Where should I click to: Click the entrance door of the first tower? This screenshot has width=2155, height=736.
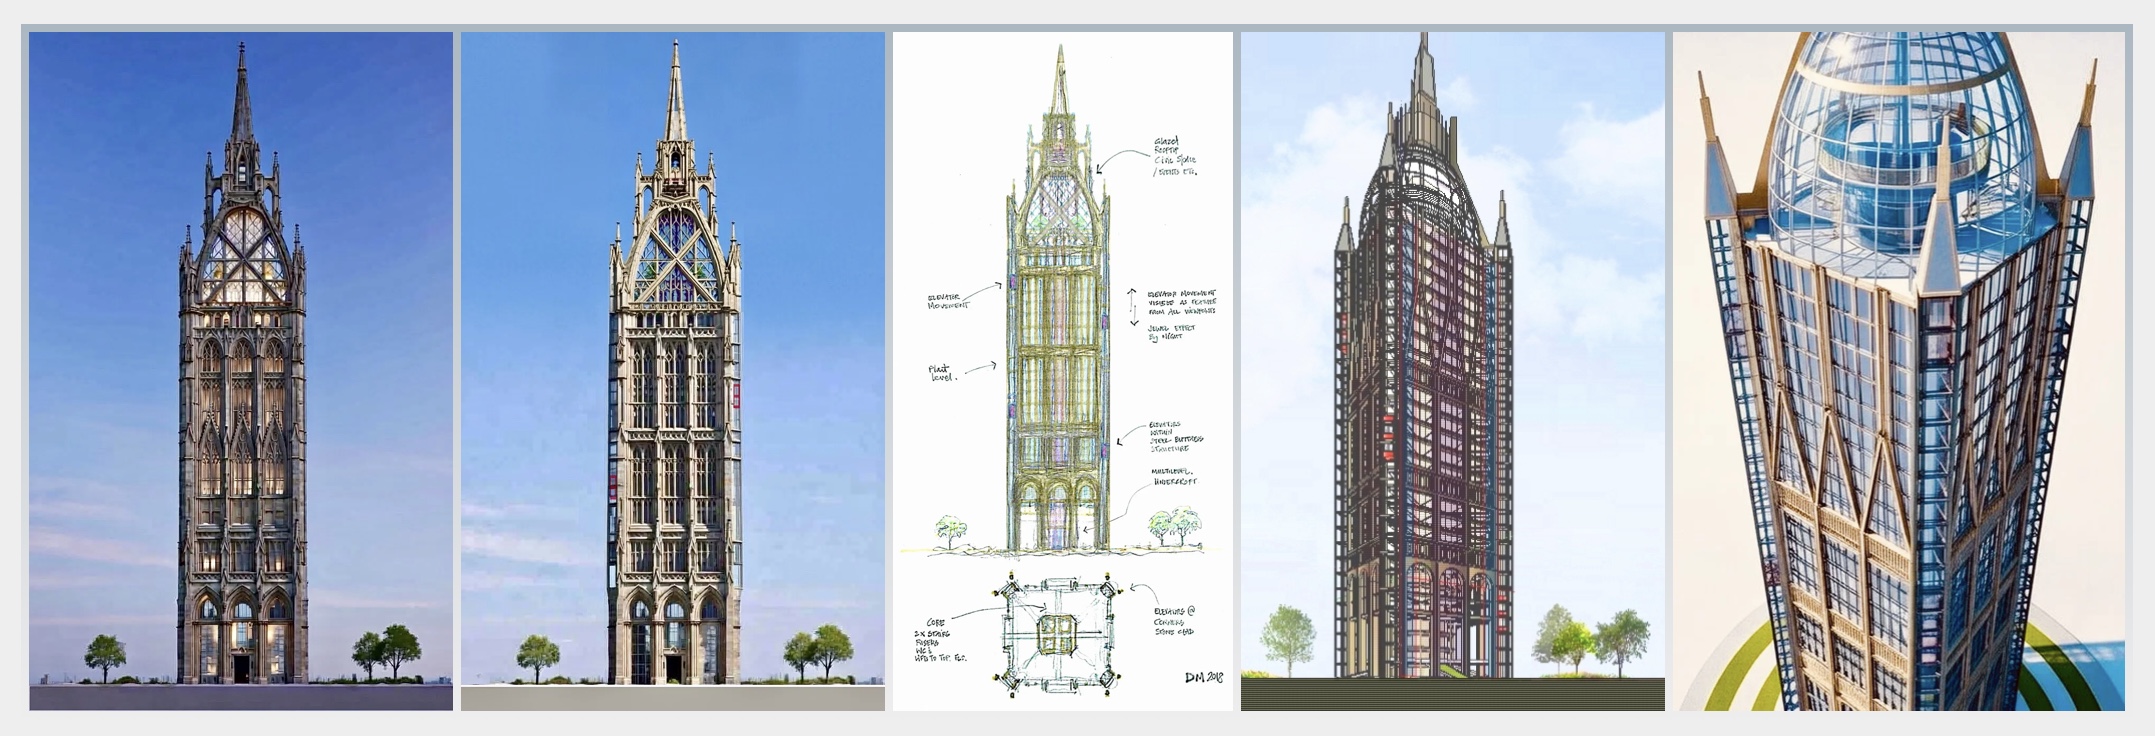(x=241, y=665)
